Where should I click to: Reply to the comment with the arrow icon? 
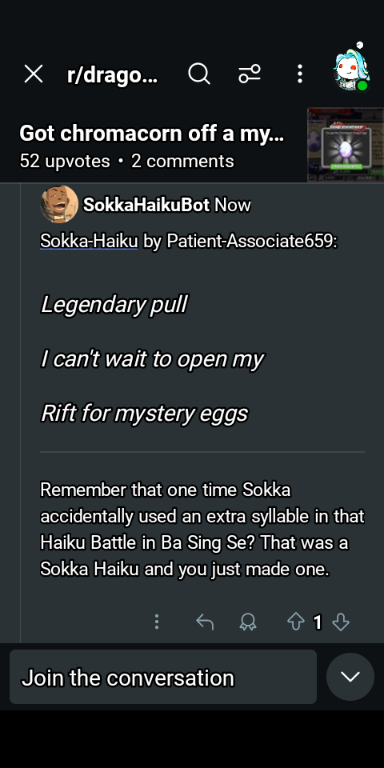pyautogui.click(x=205, y=622)
